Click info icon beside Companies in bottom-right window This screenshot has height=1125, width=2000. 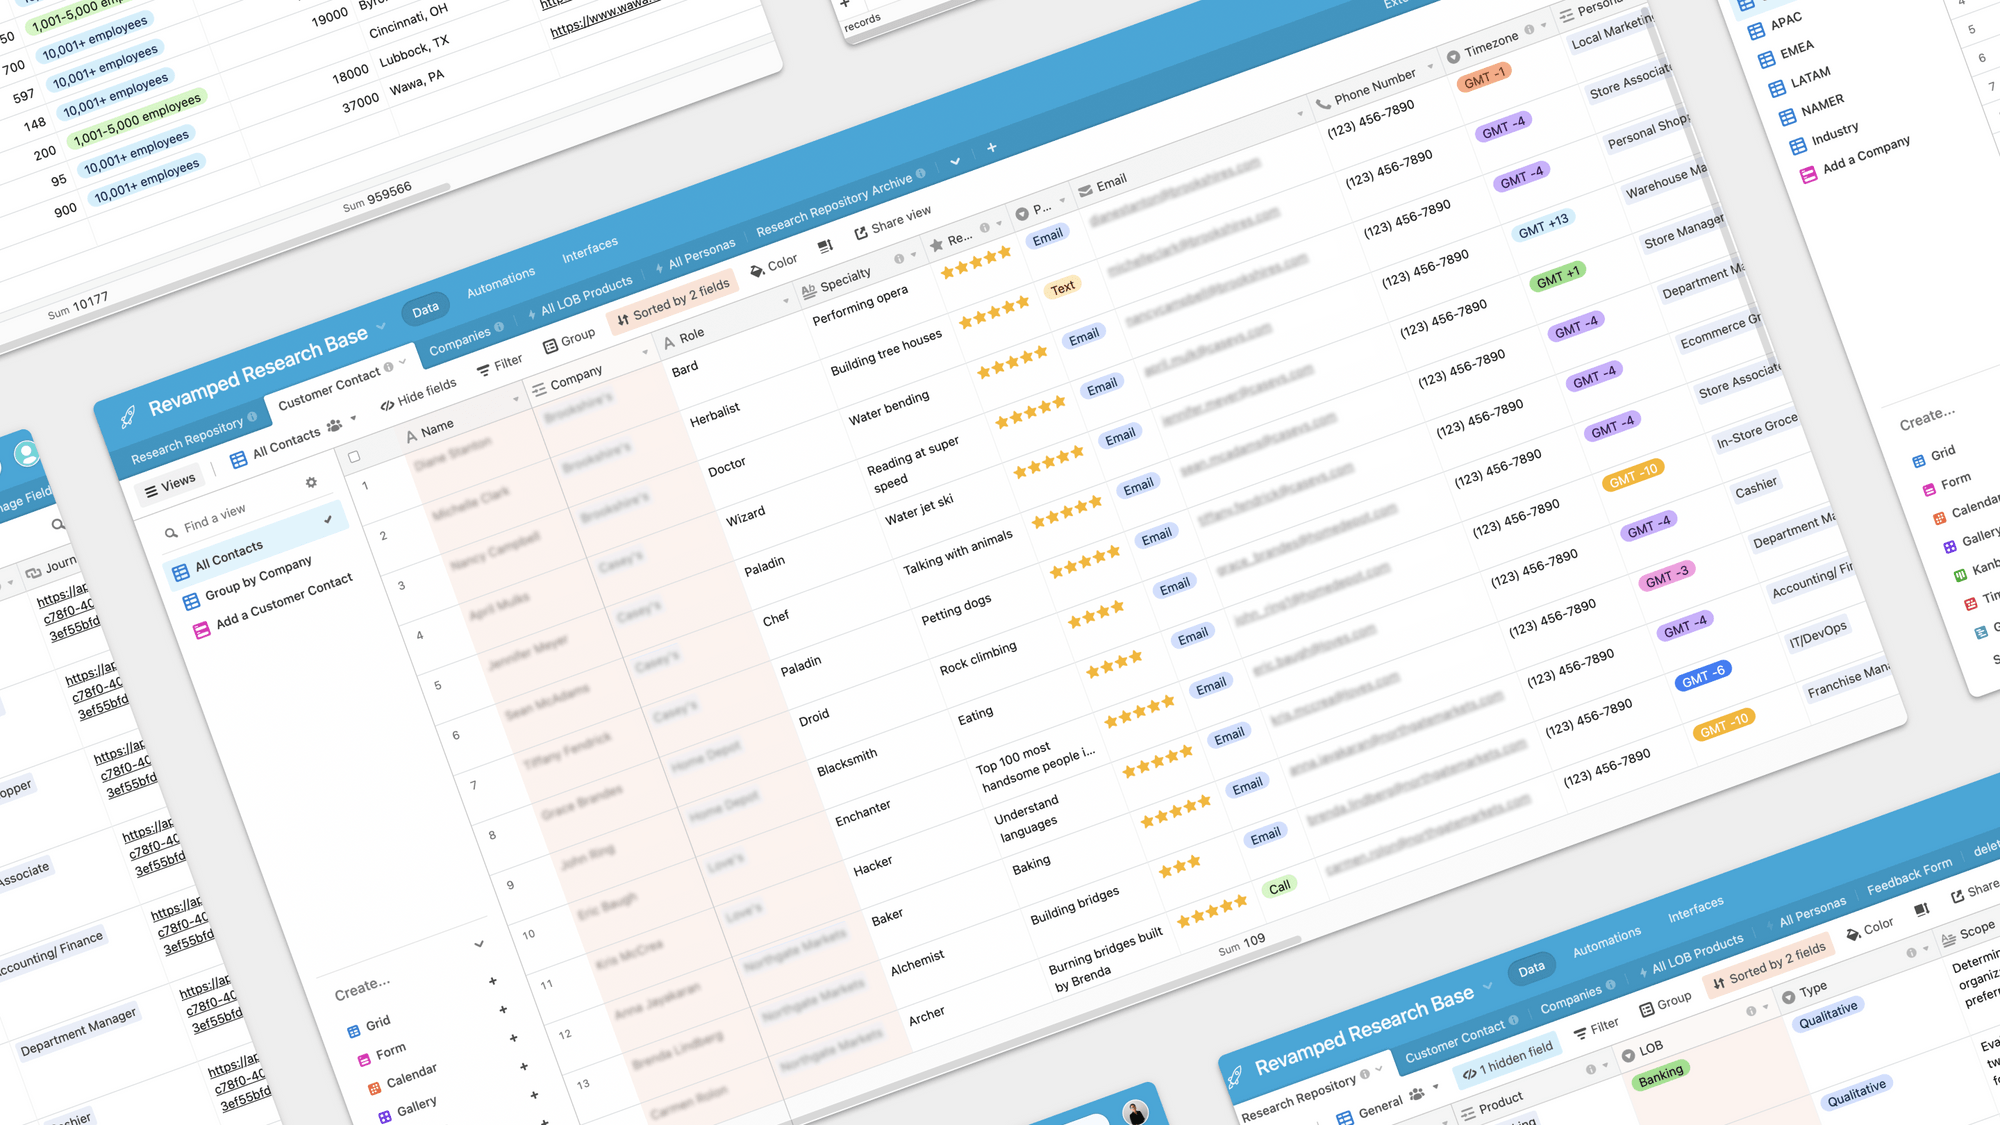pos(1610,986)
